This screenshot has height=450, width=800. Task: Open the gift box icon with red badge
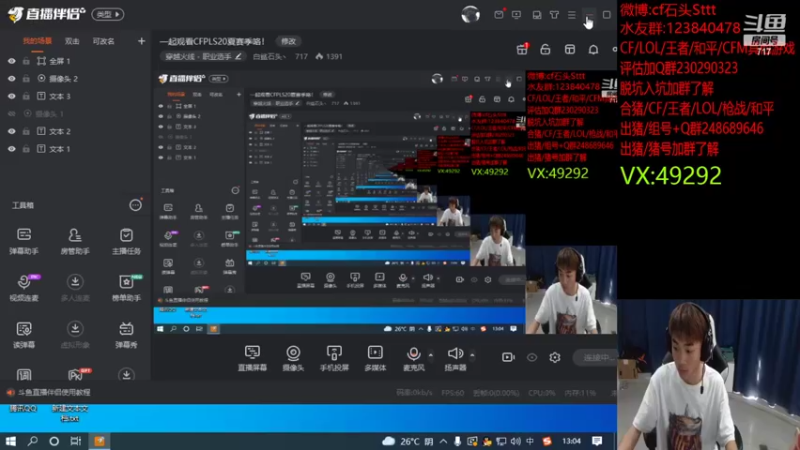tap(522, 49)
